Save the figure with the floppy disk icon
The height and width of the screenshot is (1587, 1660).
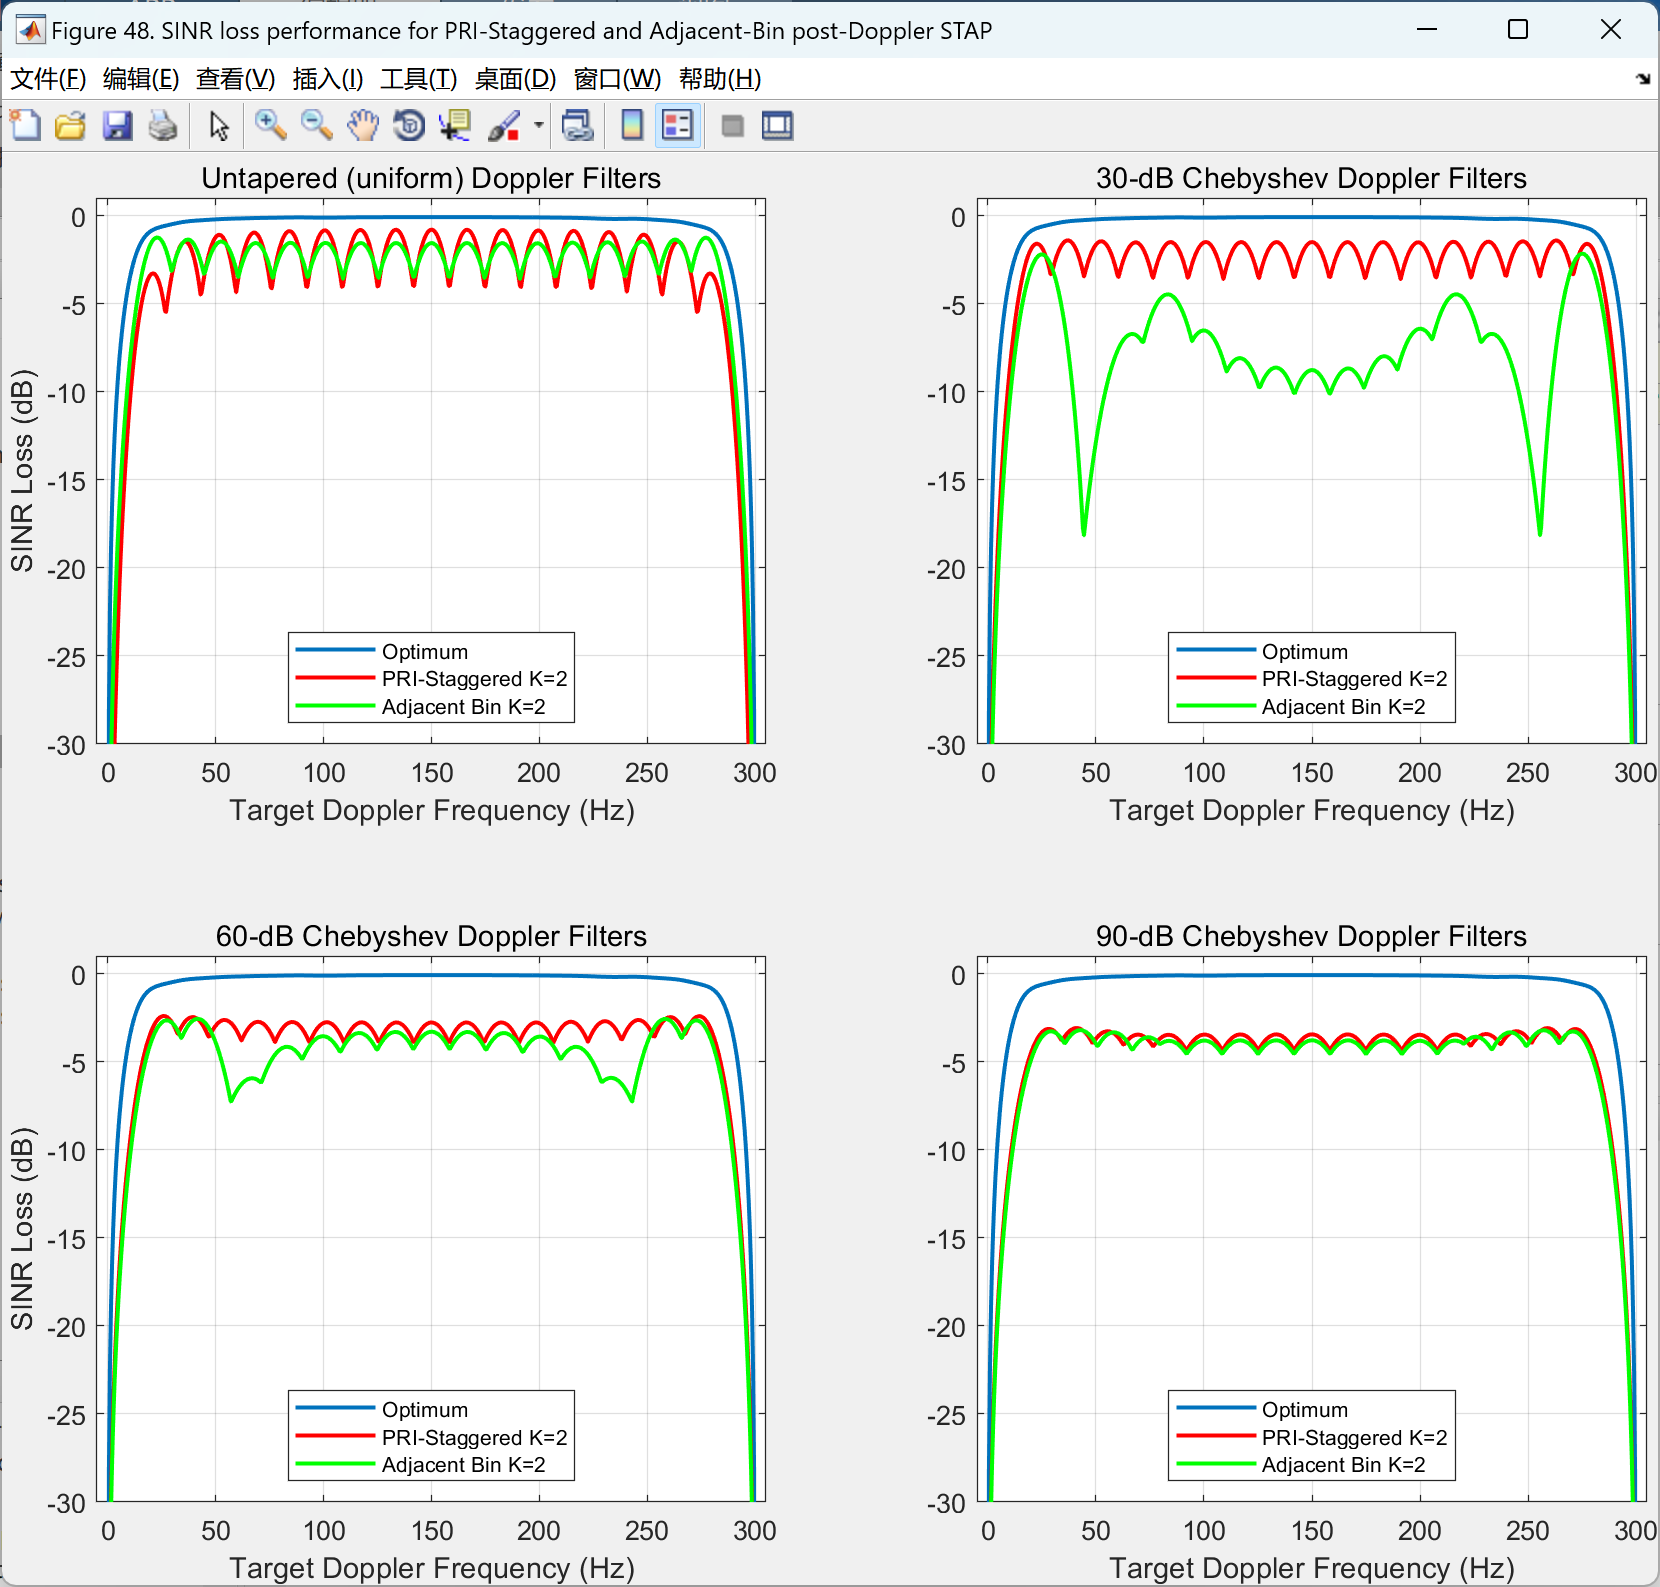pyautogui.click(x=117, y=125)
